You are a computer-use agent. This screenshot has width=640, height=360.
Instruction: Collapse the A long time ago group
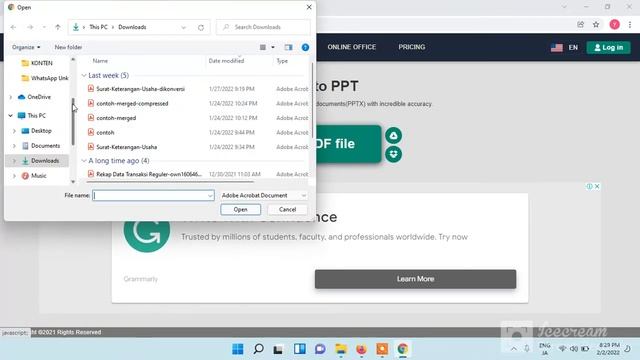point(84,161)
